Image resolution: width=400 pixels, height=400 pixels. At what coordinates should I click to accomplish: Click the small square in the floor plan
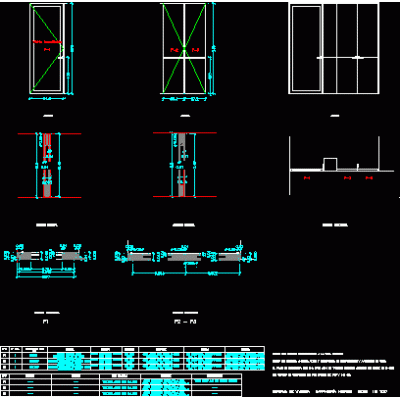point(330,164)
